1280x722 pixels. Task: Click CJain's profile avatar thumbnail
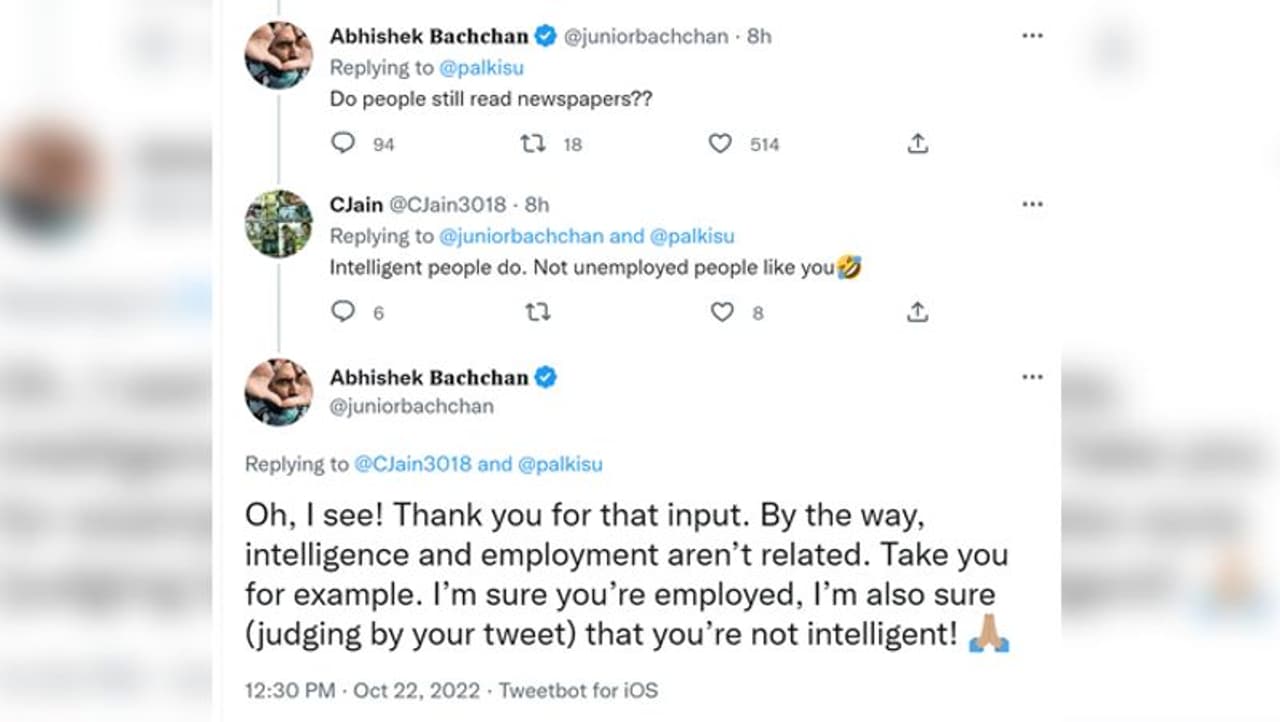click(278, 223)
